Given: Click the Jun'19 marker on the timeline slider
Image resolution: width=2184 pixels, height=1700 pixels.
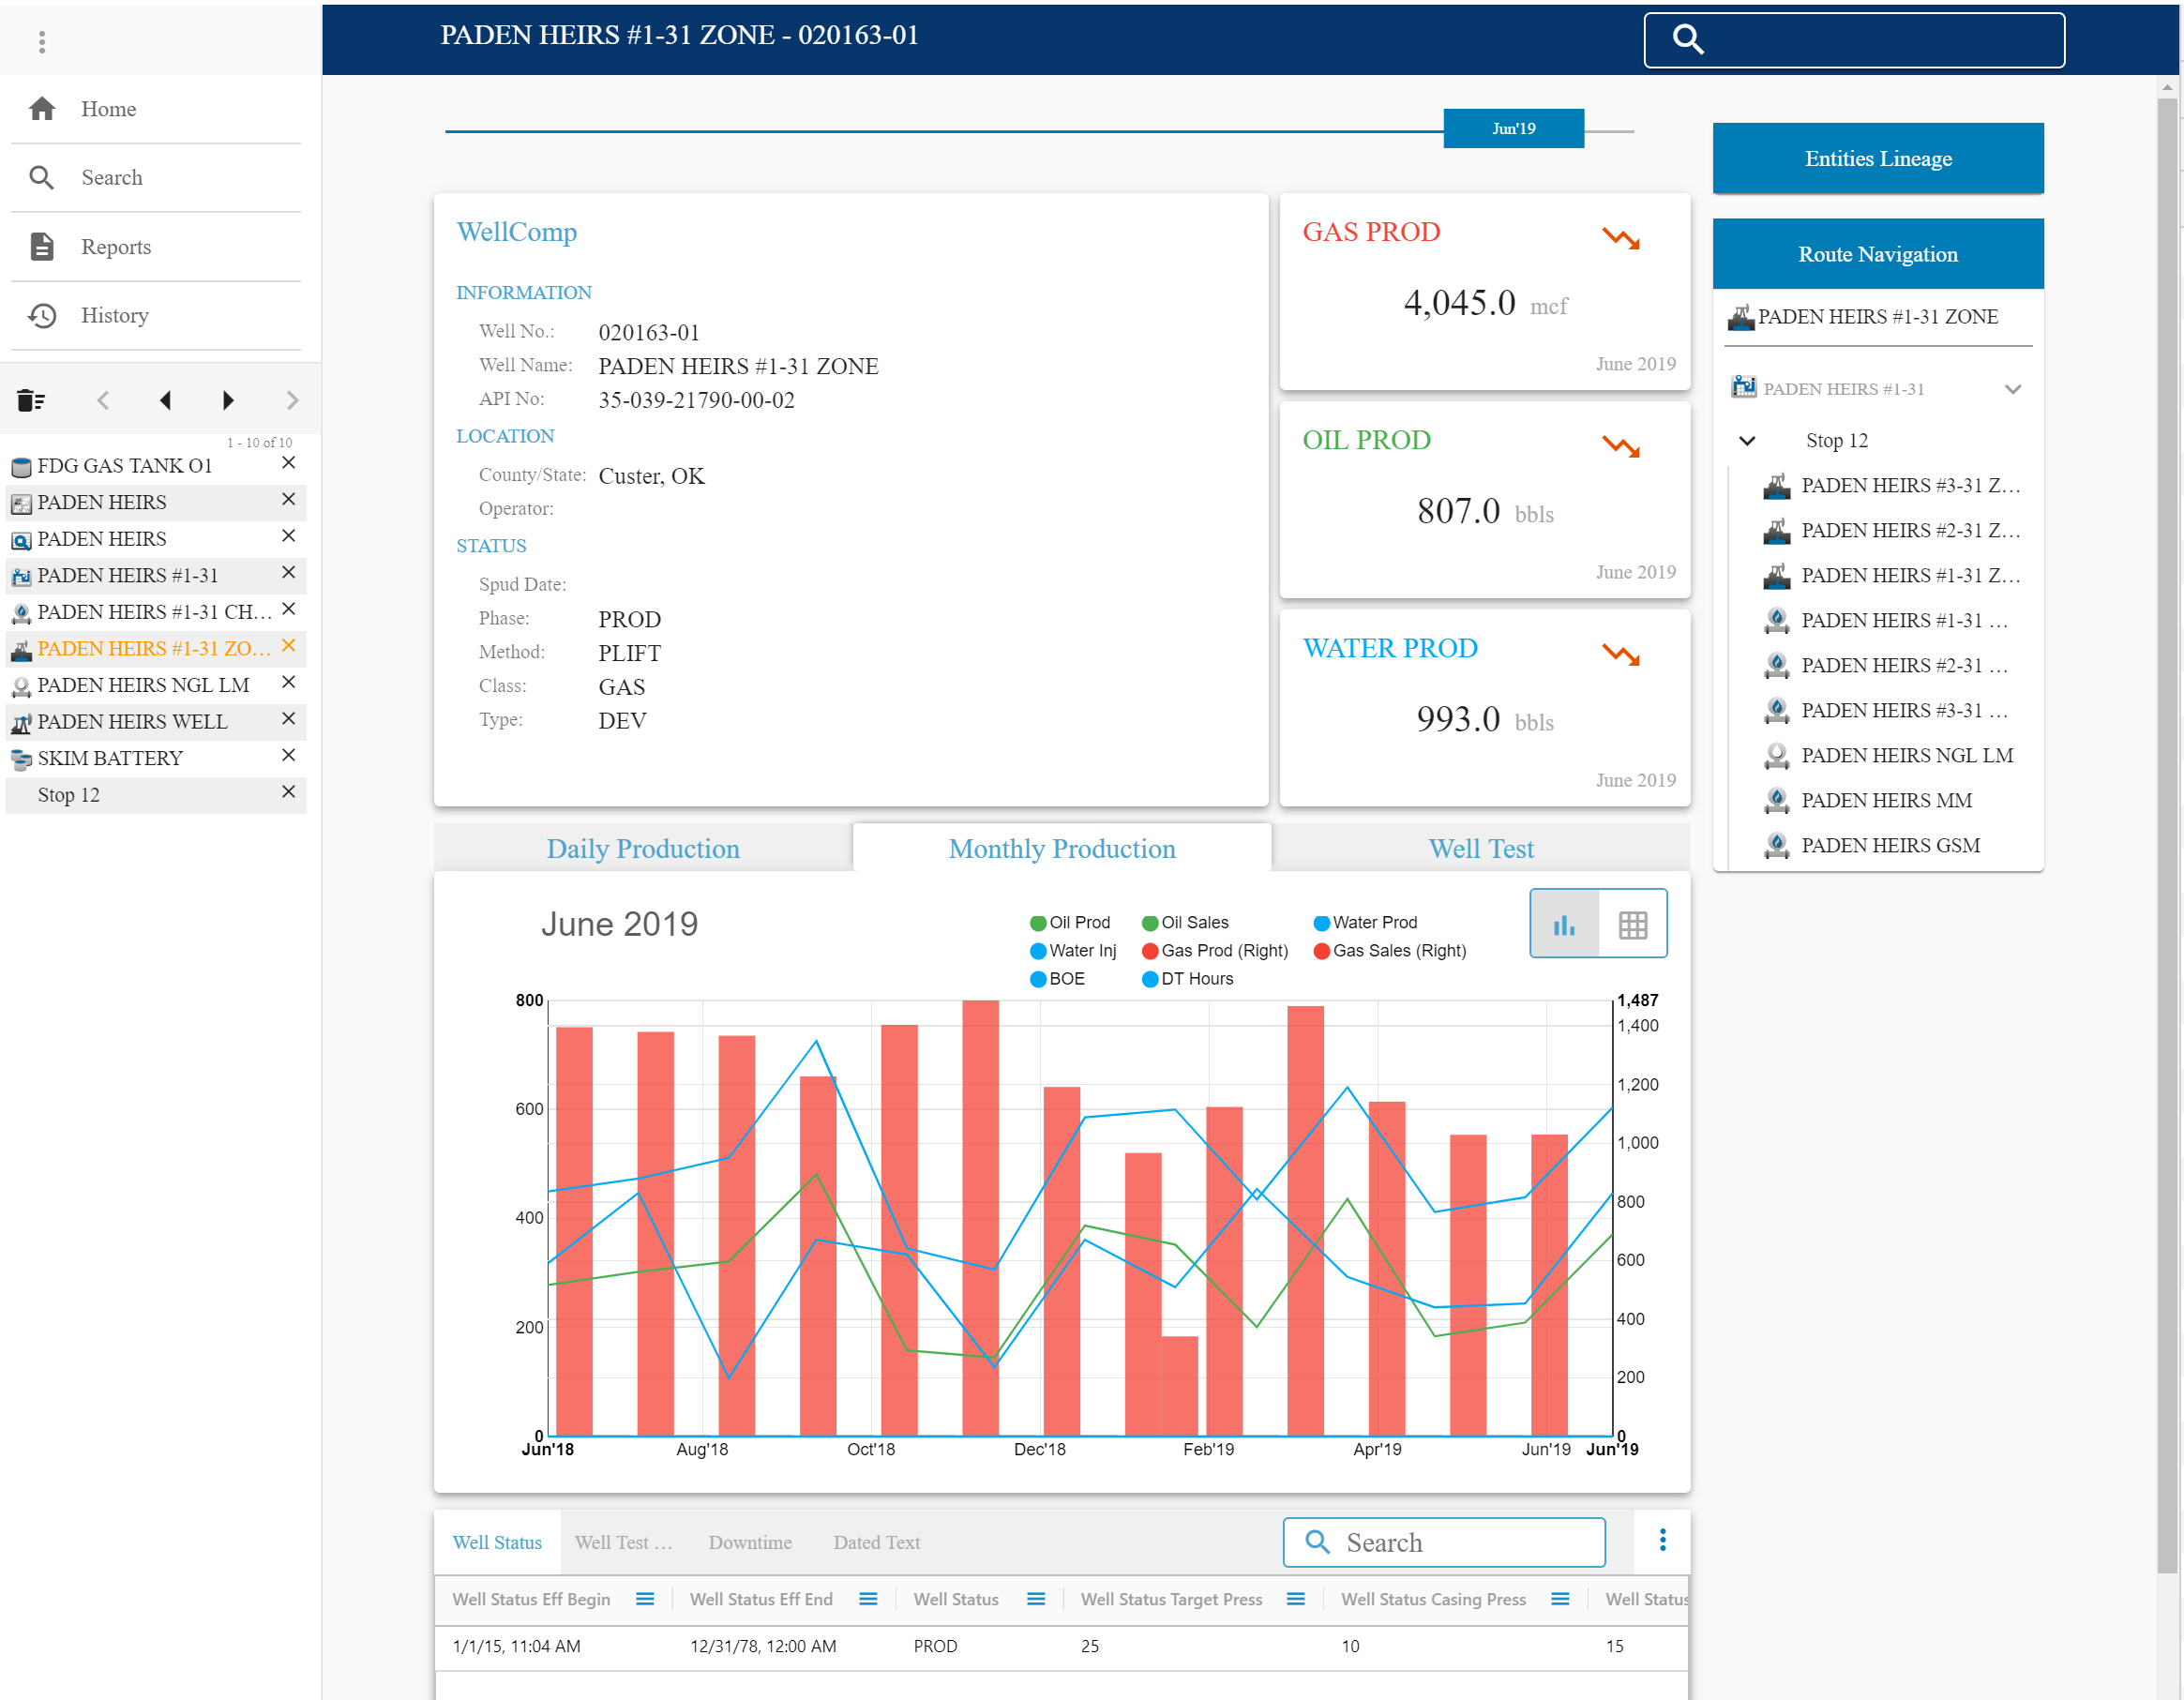Looking at the screenshot, I should click(x=1513, y=127).
